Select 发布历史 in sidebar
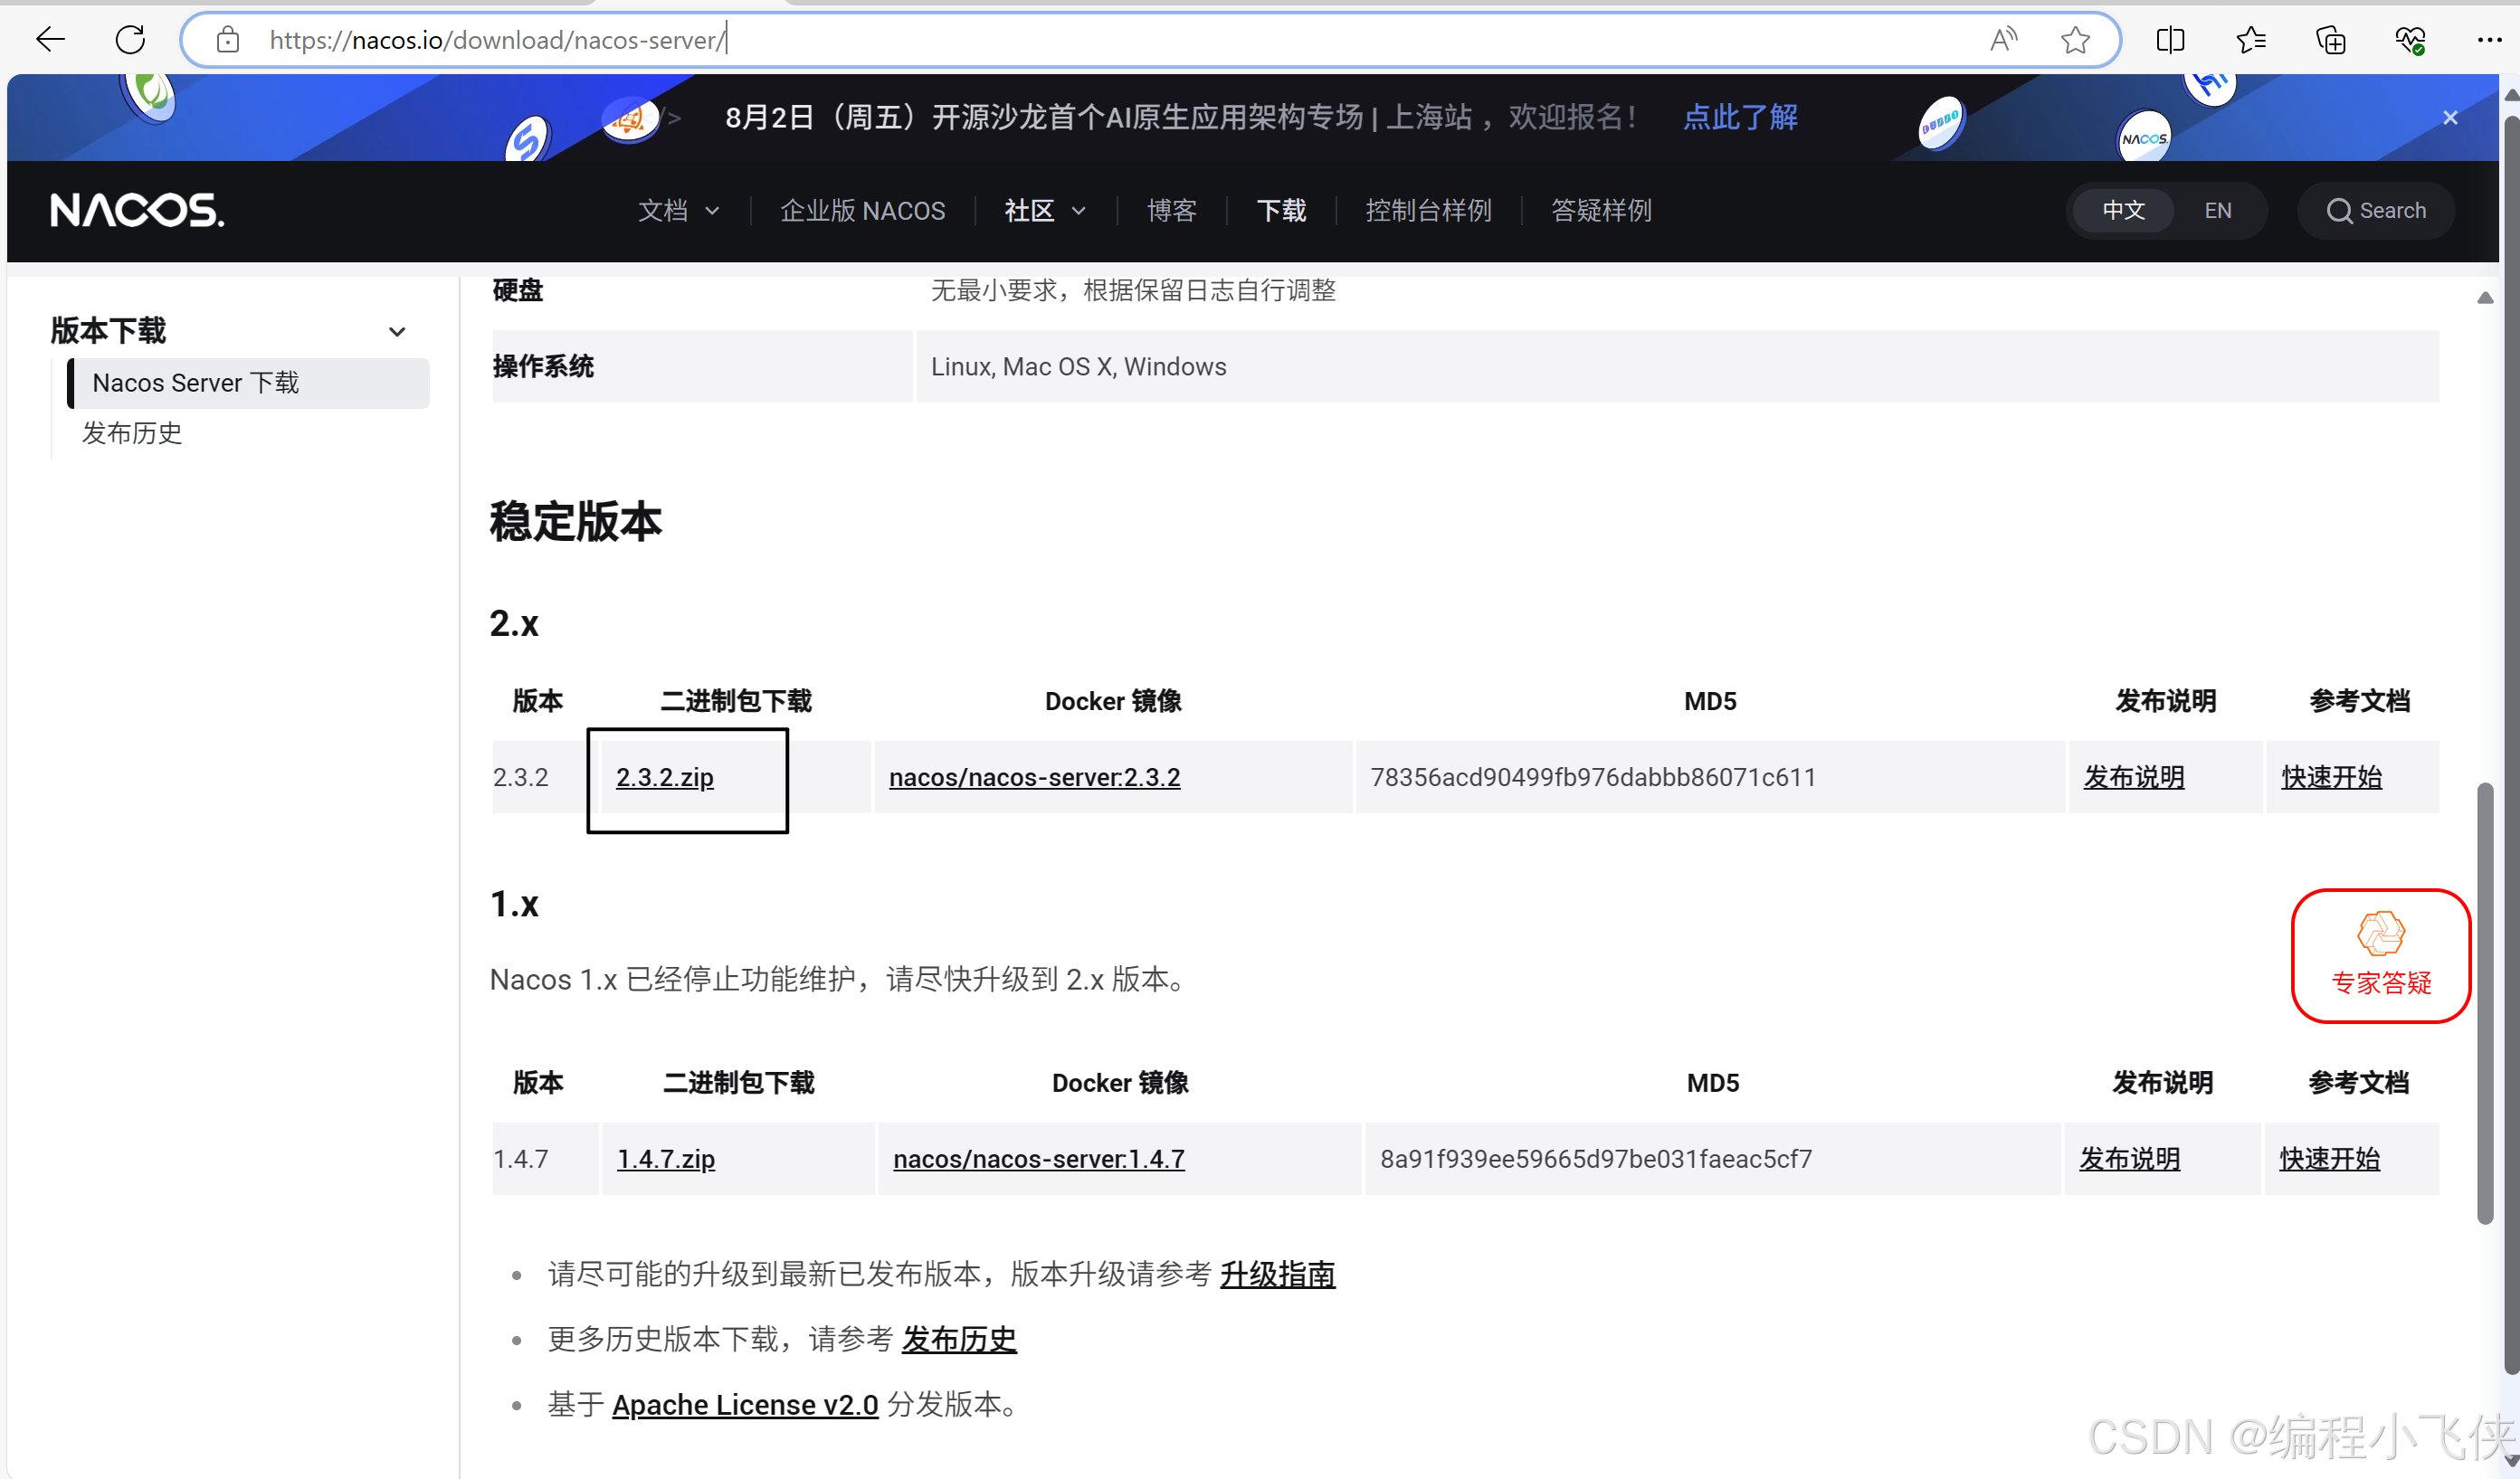This screenshot has height=1479, width=2520. pyautogui.click(x=132, y=433)
